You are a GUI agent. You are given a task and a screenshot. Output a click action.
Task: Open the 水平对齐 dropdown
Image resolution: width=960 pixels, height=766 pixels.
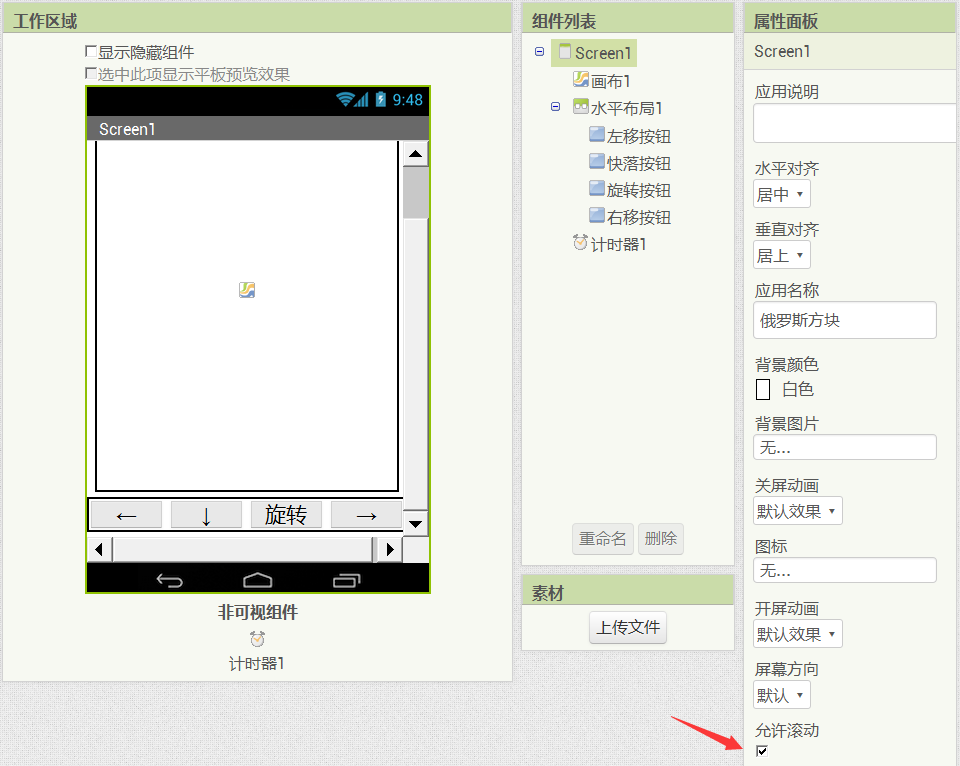[781, 194]
